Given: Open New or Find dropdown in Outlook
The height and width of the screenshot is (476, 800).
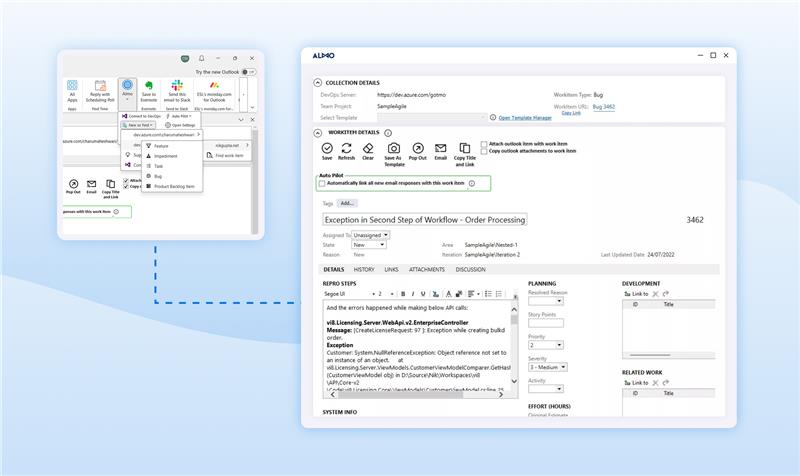Looking at the screenshot, I should (138, 125).
